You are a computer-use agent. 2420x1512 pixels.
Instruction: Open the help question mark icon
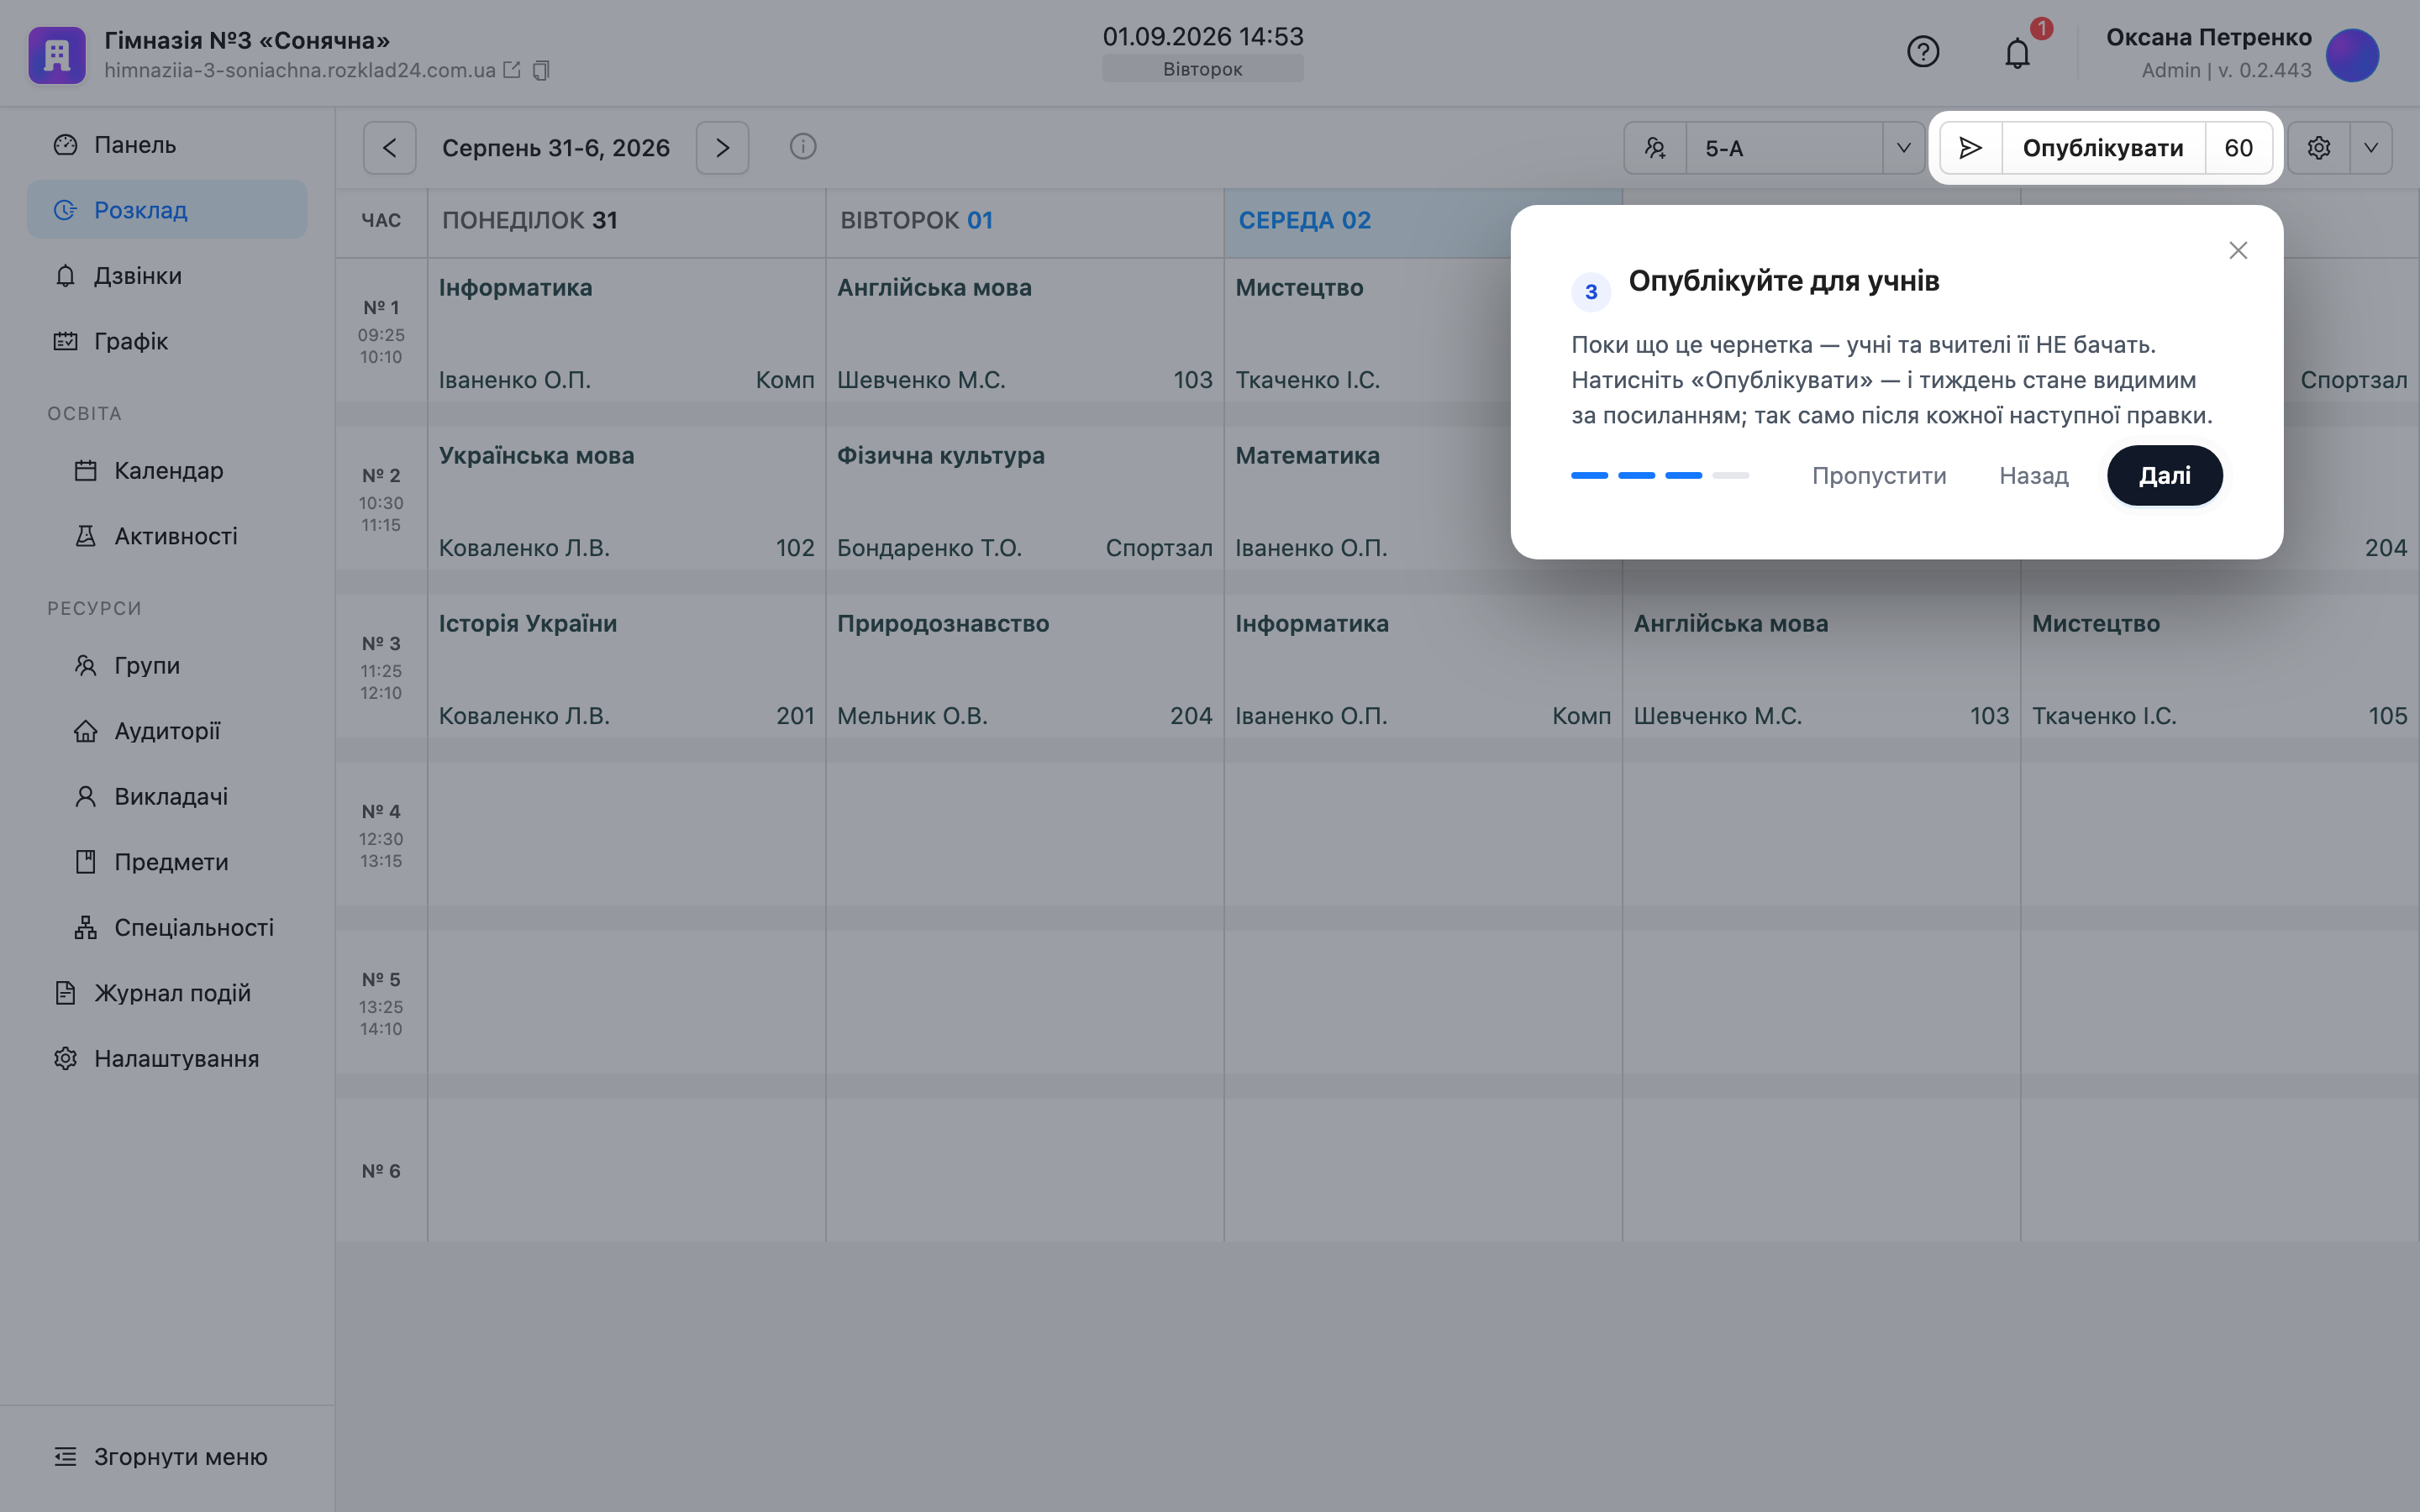point(1922,52)
